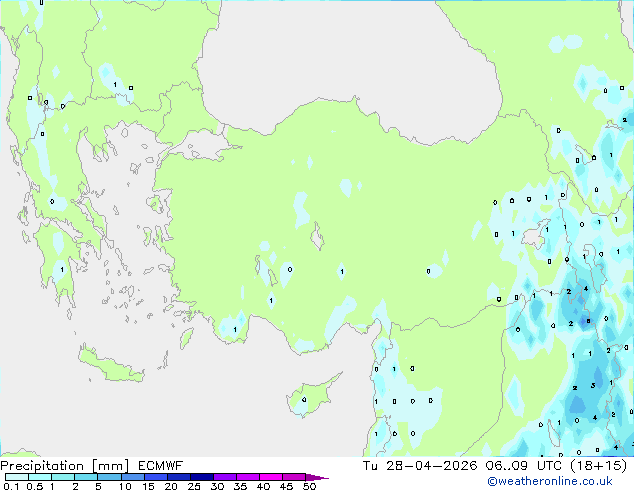The width and height of the screenshot is (634, 490).
Task: Click the 'ECMWF' model label
Action: click(161, 466)
